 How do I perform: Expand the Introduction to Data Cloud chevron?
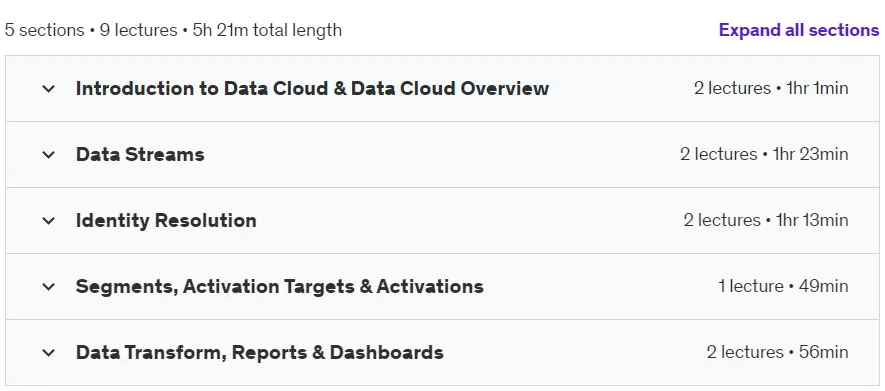coord(49,89)
